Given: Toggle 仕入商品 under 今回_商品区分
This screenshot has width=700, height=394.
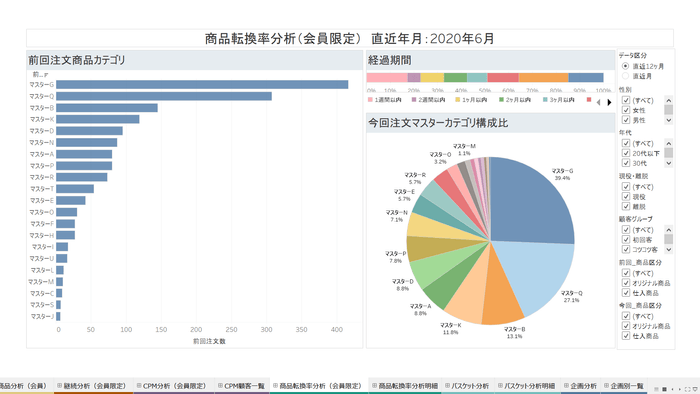Looking at the screenshot, I should (x=626, y=336).
